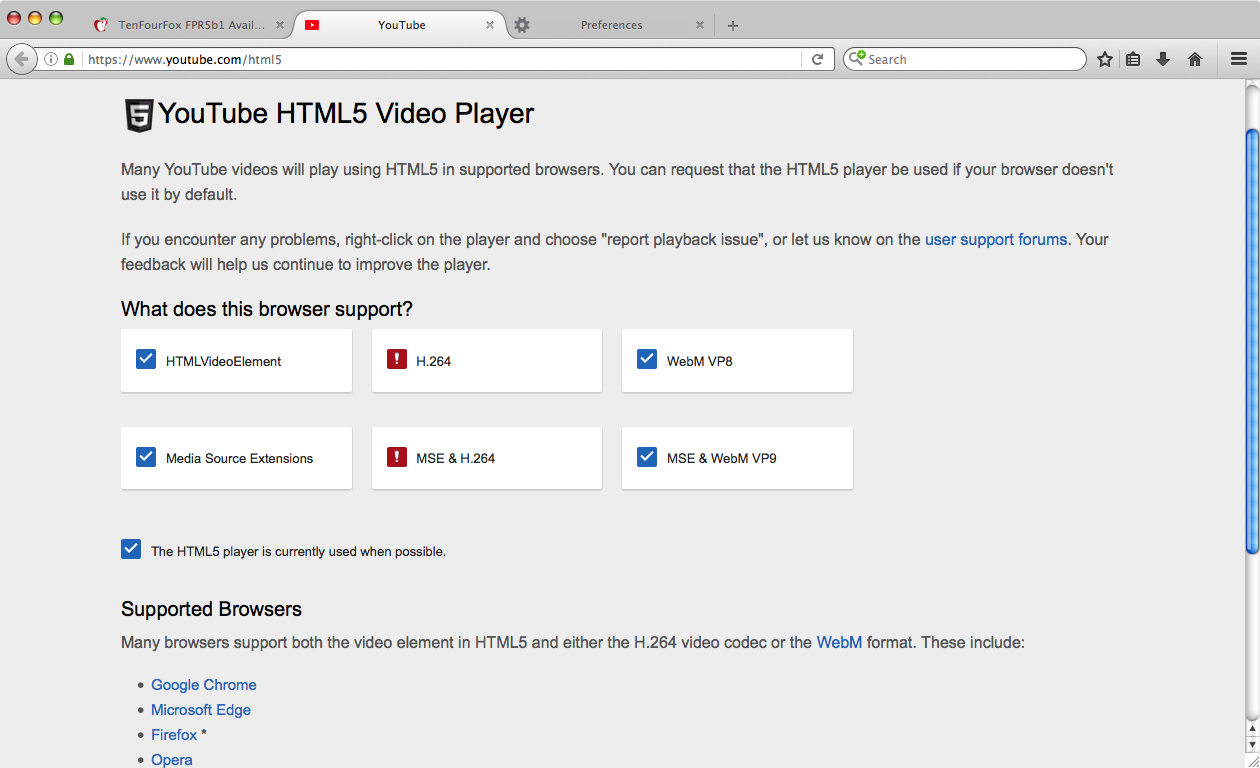Image resolution: width=1260 pixels, height=768 pixels.
Task: Click the Media Source Extensions checkmark box
Action: click(x=146, y=457)
